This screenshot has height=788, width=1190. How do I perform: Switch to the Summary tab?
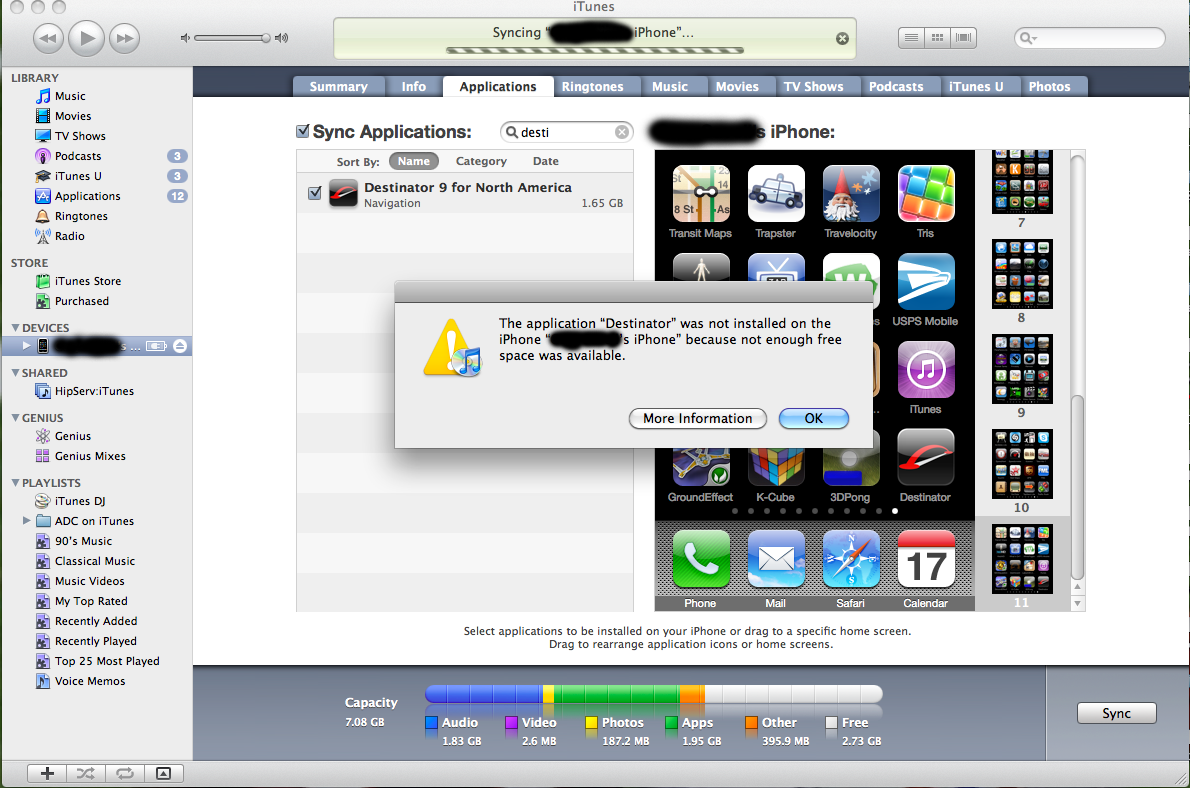pos(338,87)
